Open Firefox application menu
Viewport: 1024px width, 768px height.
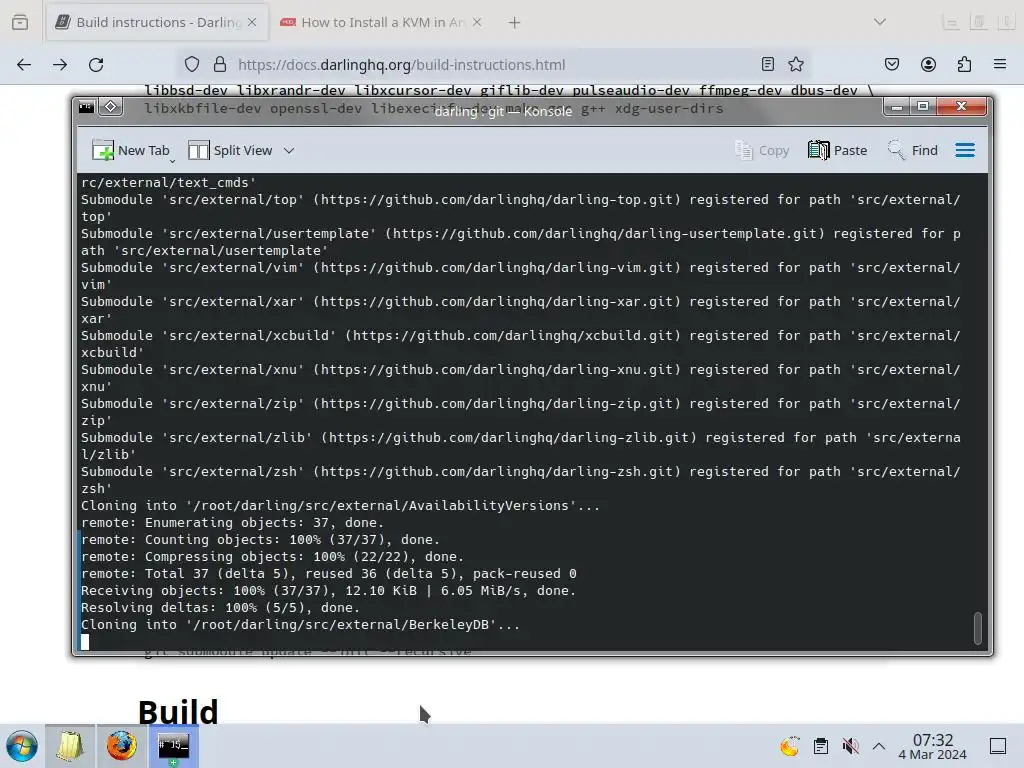[x=1000, y=64]
